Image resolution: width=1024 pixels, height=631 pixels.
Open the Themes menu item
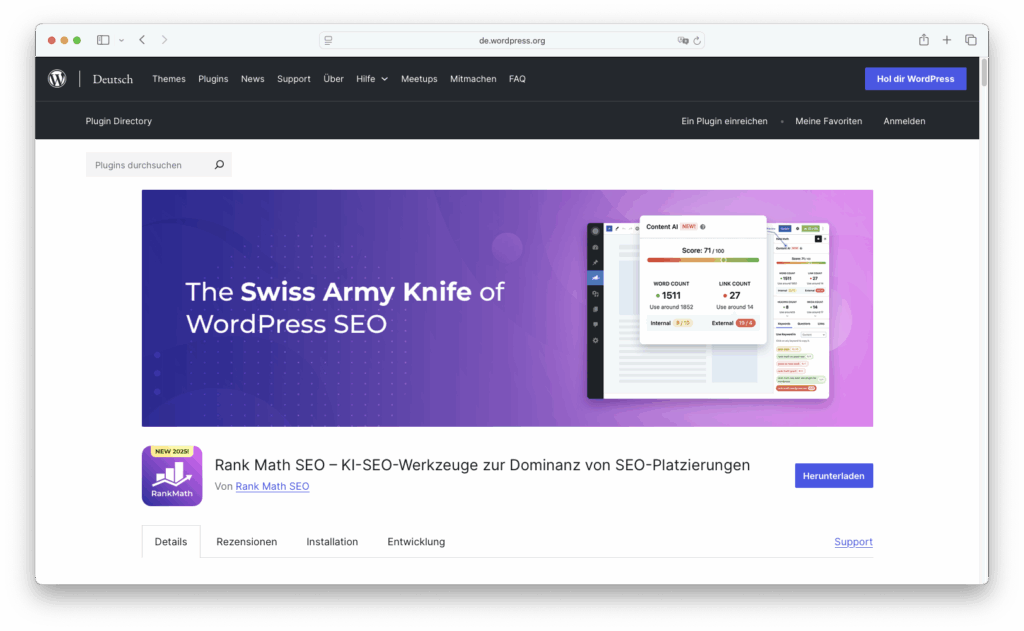(x=168, y=79)
